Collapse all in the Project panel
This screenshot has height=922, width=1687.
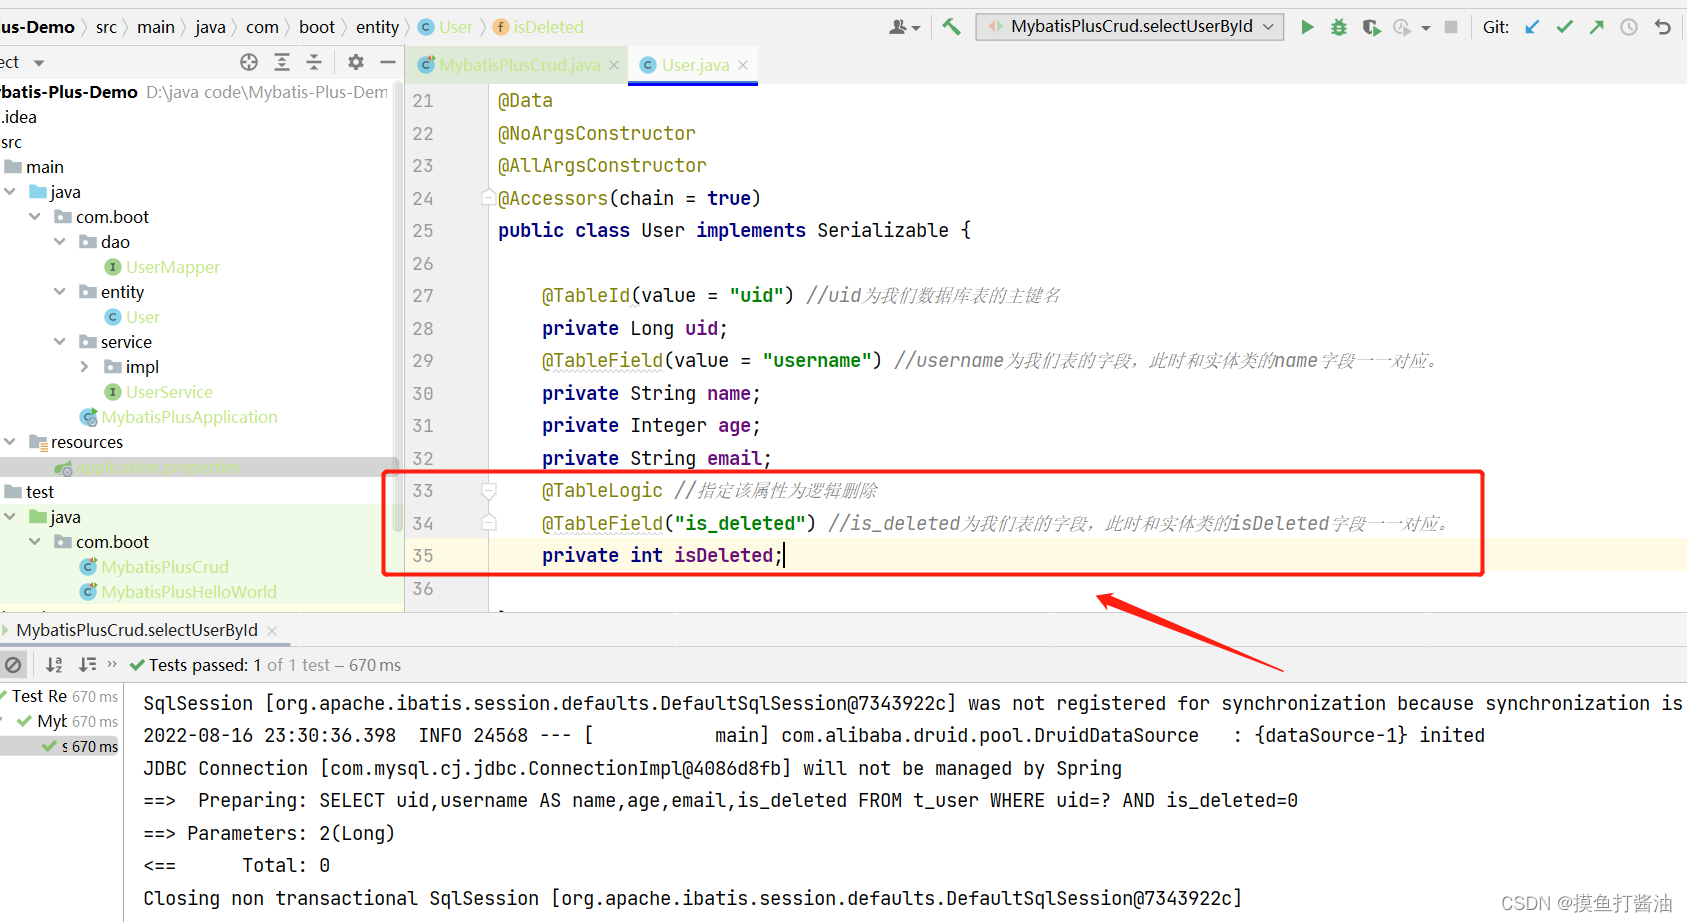[x=314, y=62]
